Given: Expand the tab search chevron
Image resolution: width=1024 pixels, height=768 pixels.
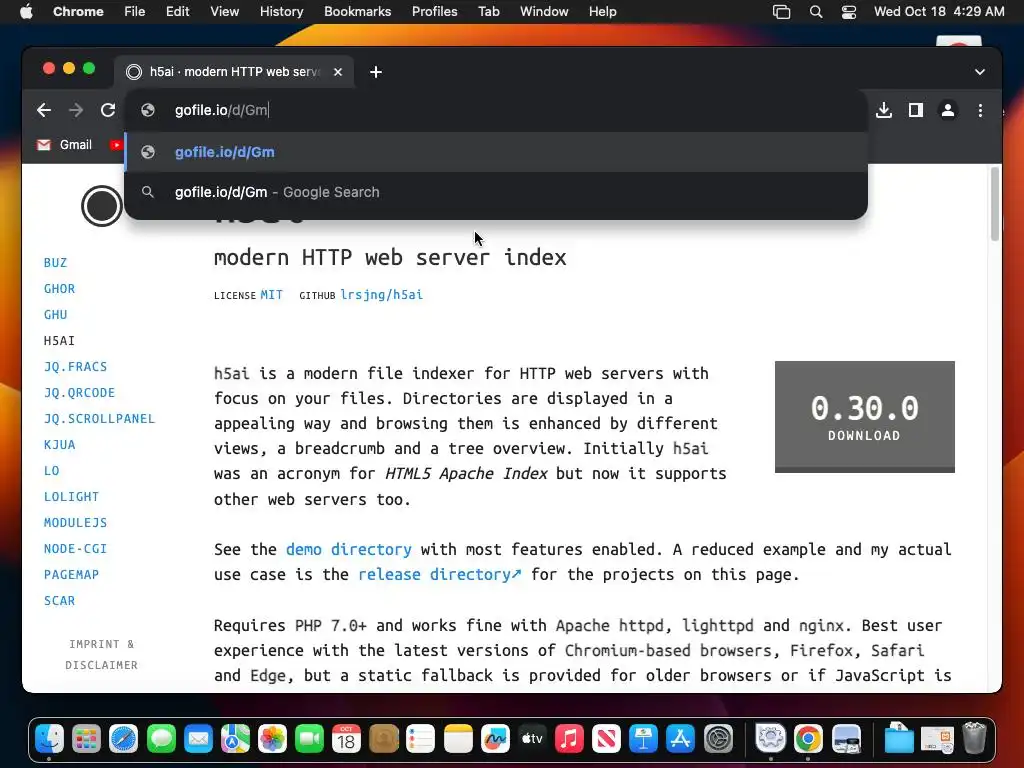Looking at the screenshot, I should point(980,72).
